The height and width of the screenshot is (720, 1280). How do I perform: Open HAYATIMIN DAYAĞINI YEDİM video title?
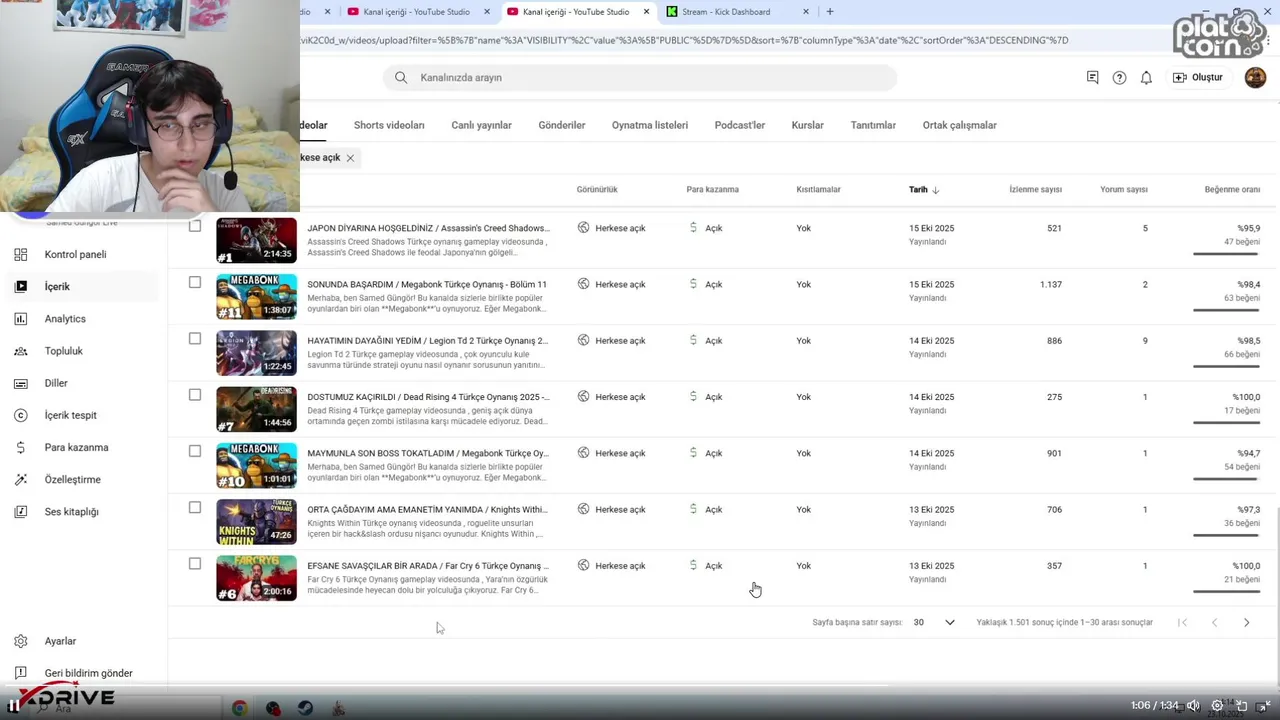coord(428,340)
